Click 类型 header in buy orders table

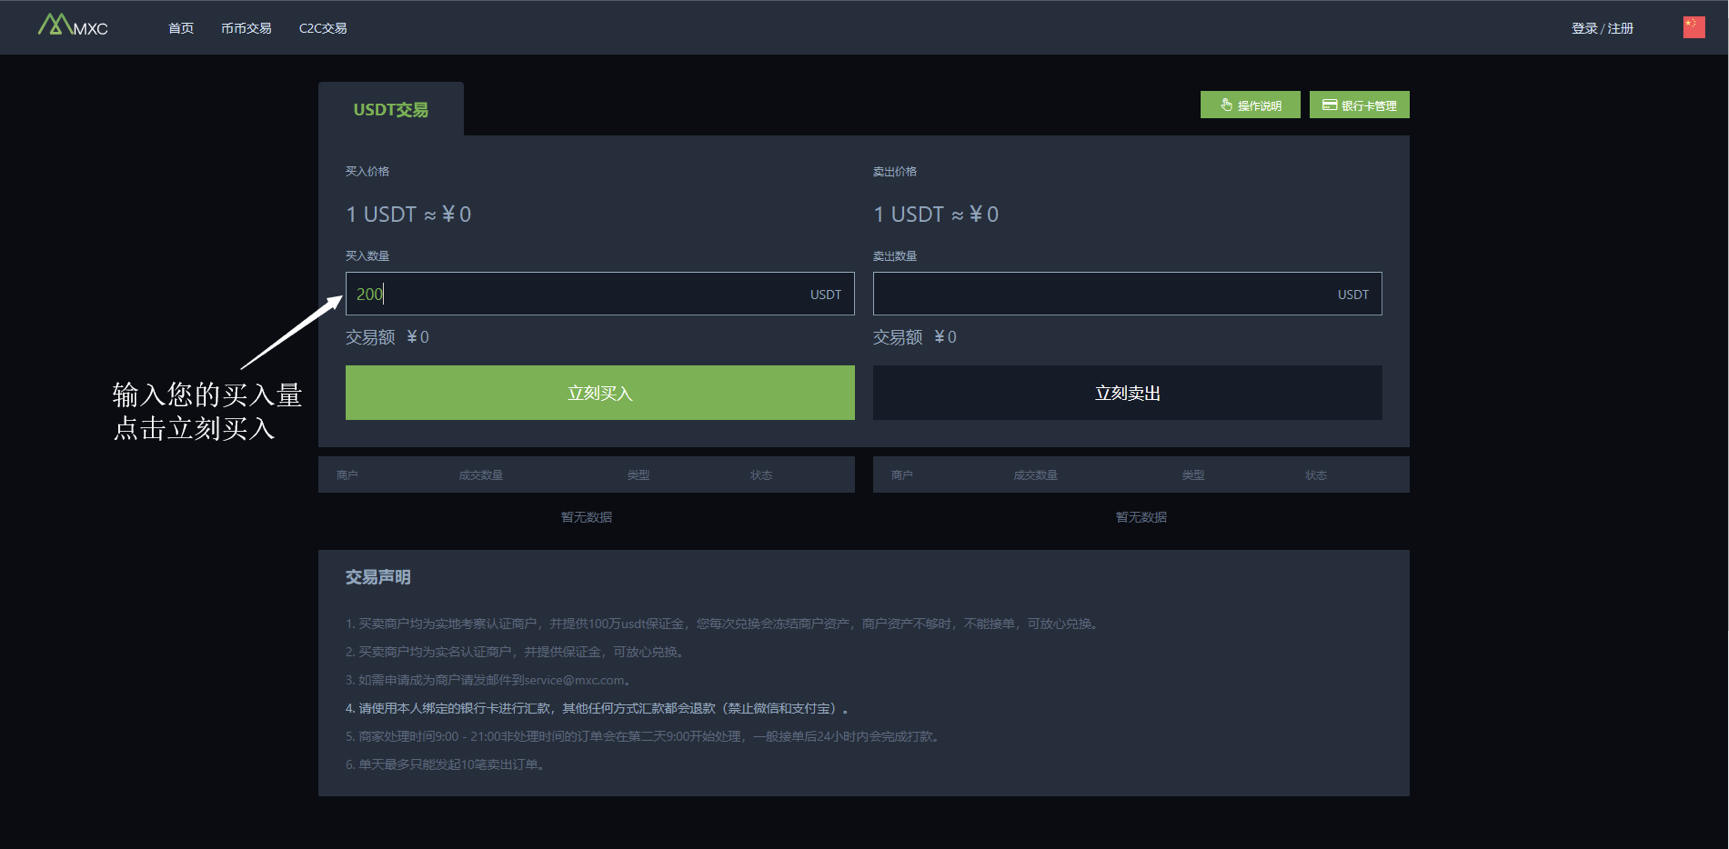(638, 475)
